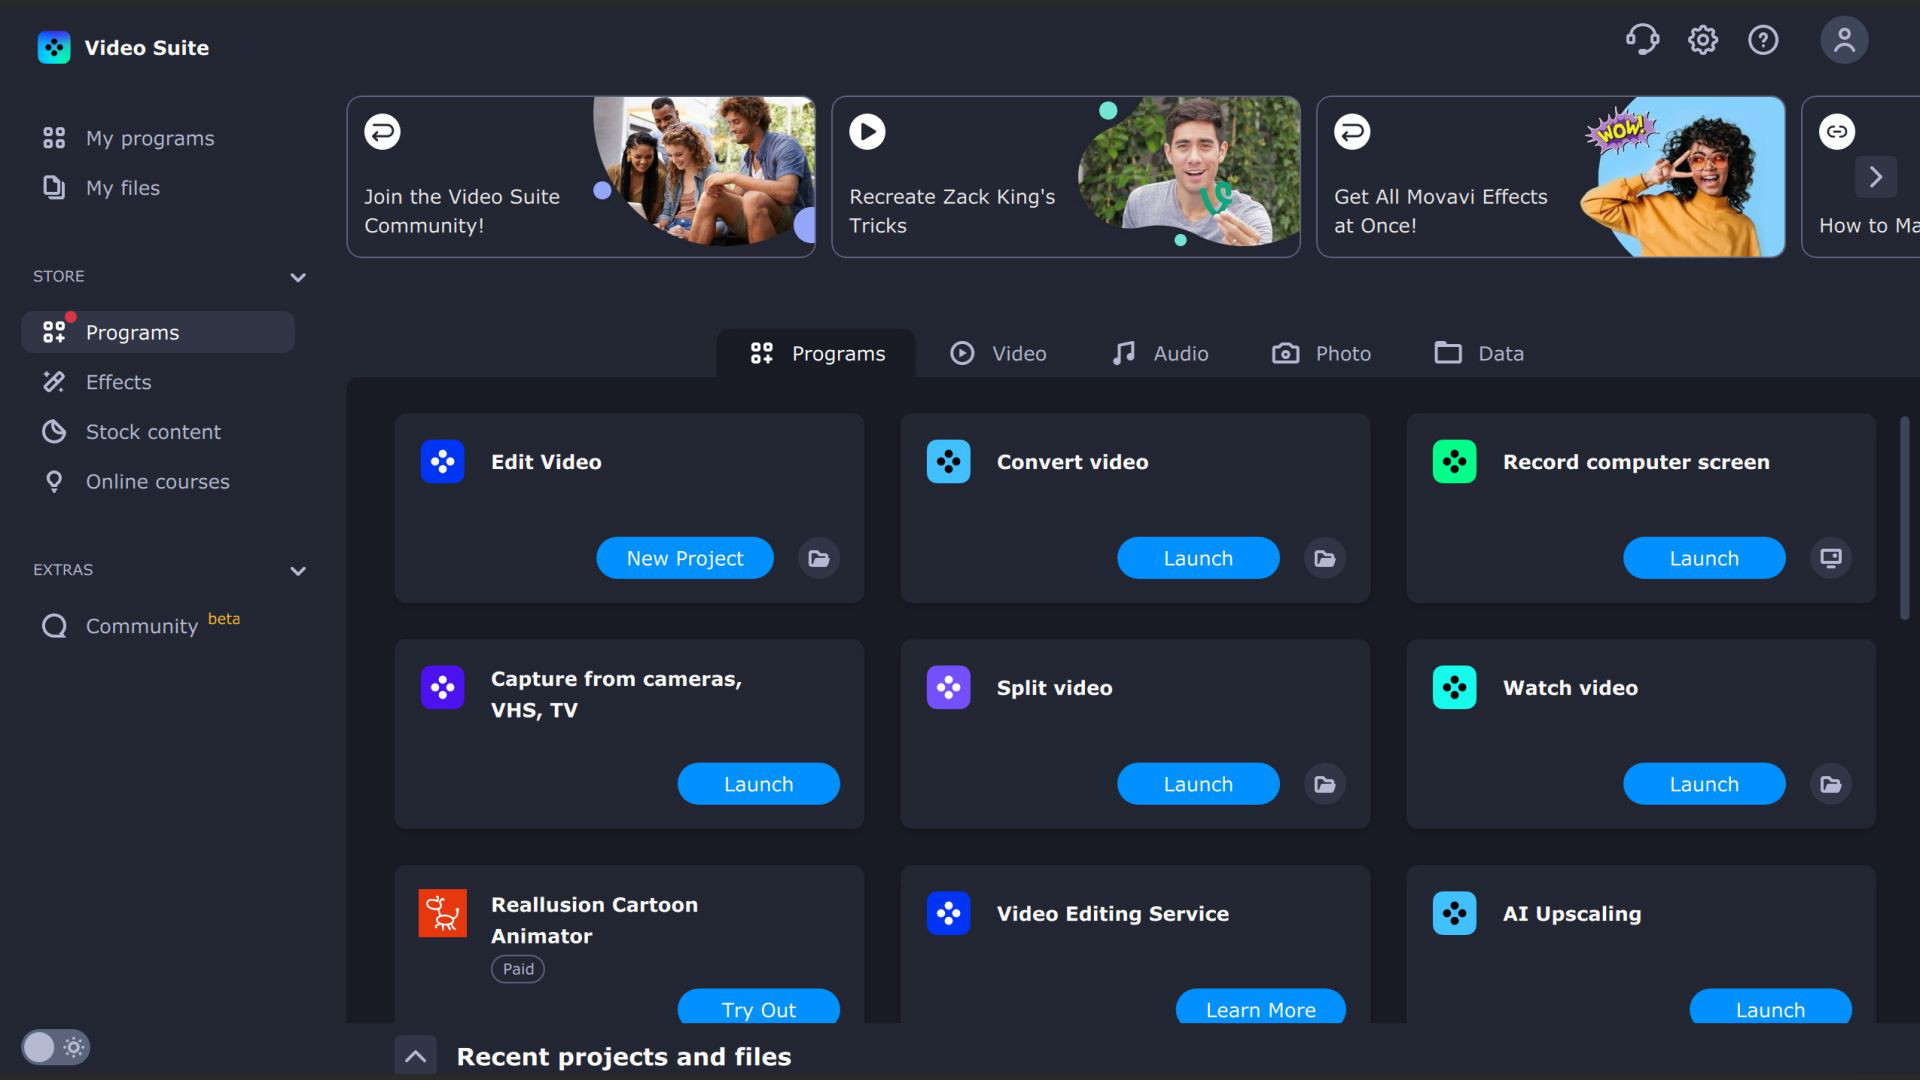Click the Recent projects and files heading
This screenshot has width=1920, height=1080.
tap(624, 1057)
